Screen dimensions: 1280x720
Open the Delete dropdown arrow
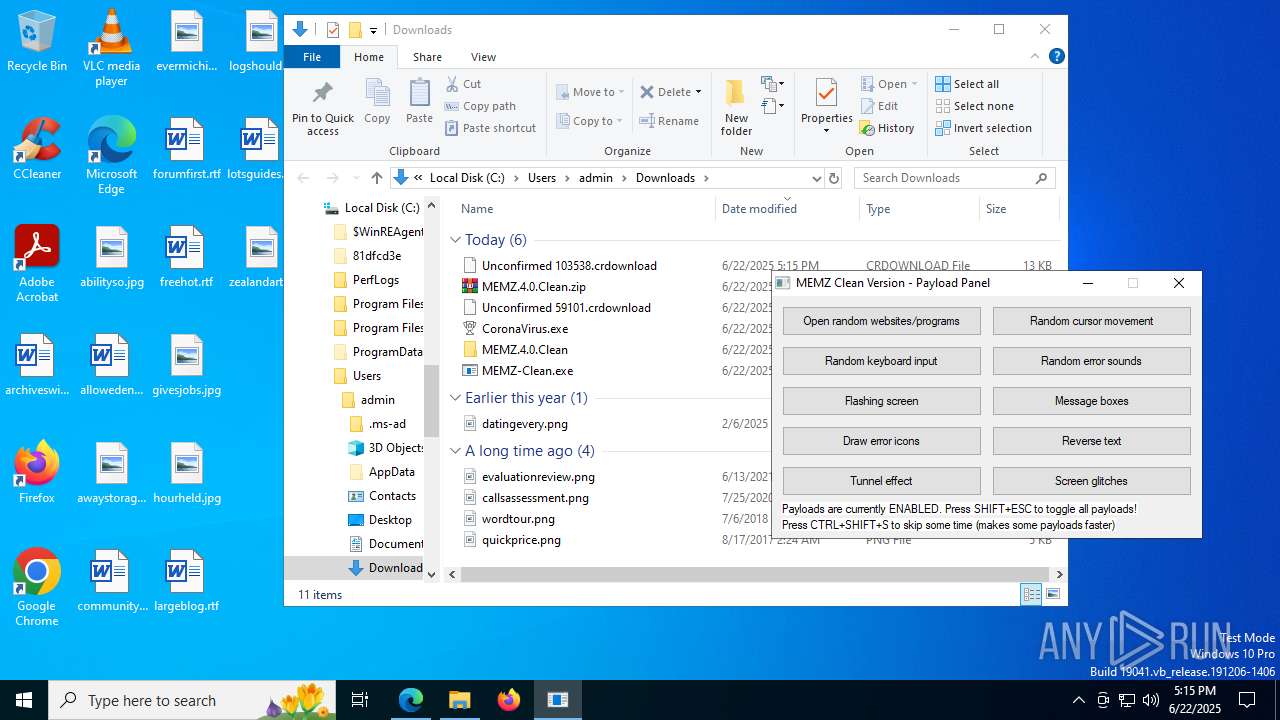tap(698, 92)
